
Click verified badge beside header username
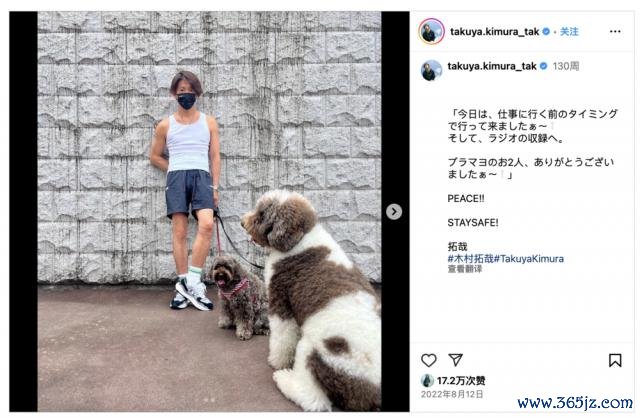[x=546, y=31]
